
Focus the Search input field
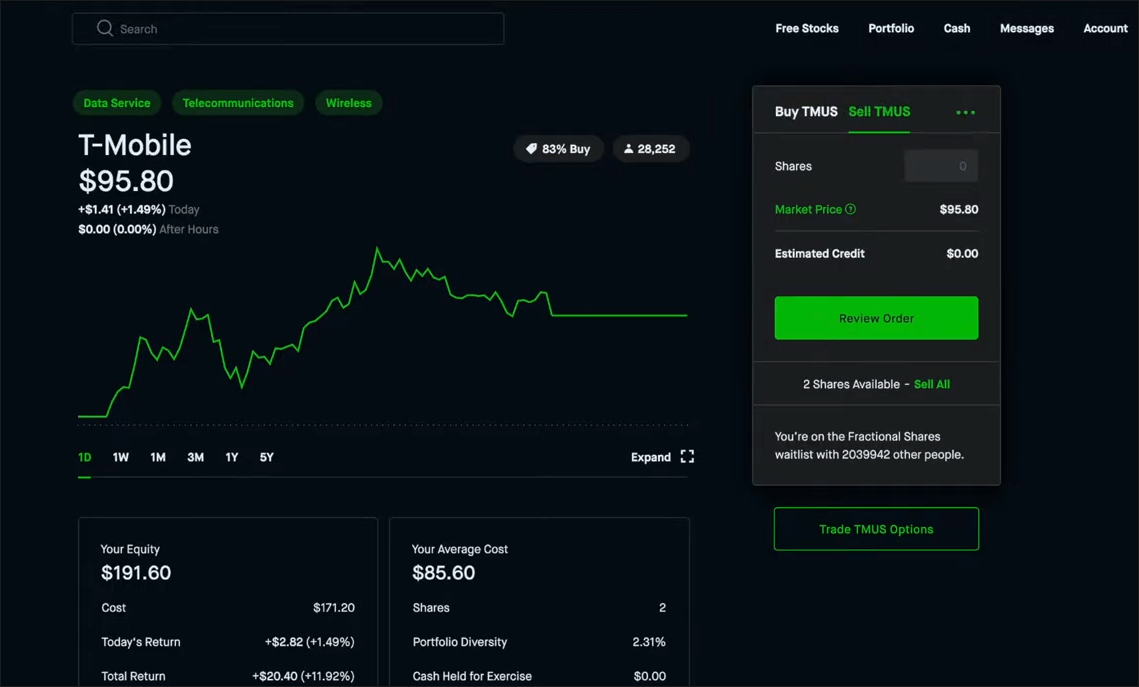coord(288,29)
